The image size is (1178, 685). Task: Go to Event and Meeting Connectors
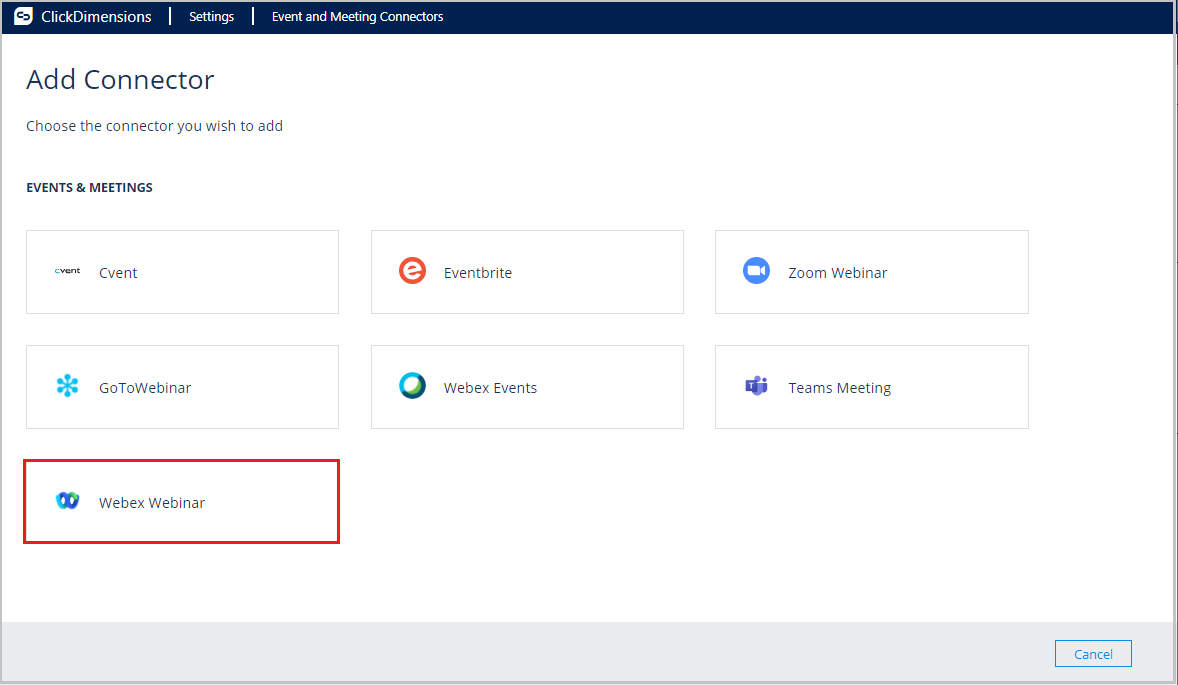click(x=358, y=17)
